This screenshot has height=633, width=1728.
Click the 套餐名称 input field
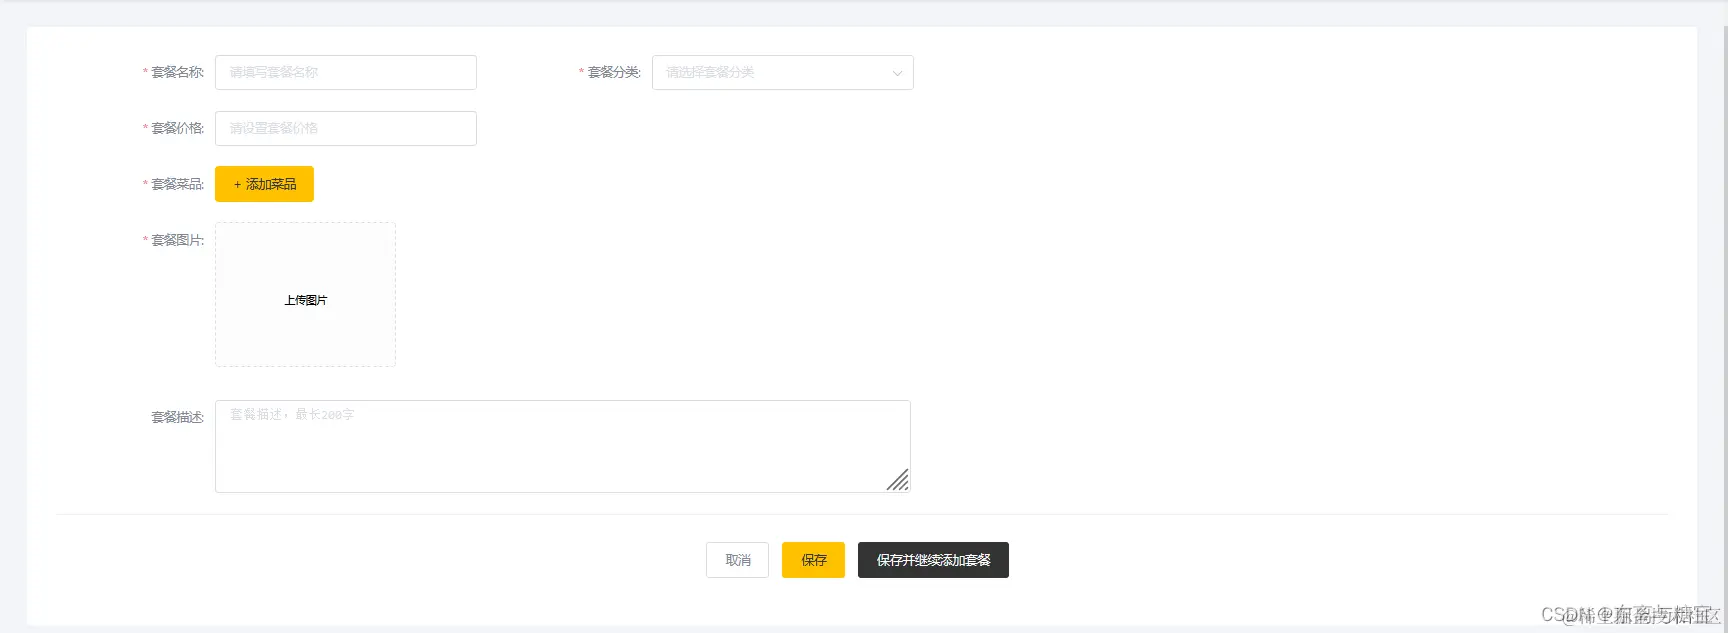pyautogui.click(x=345, y=72)
